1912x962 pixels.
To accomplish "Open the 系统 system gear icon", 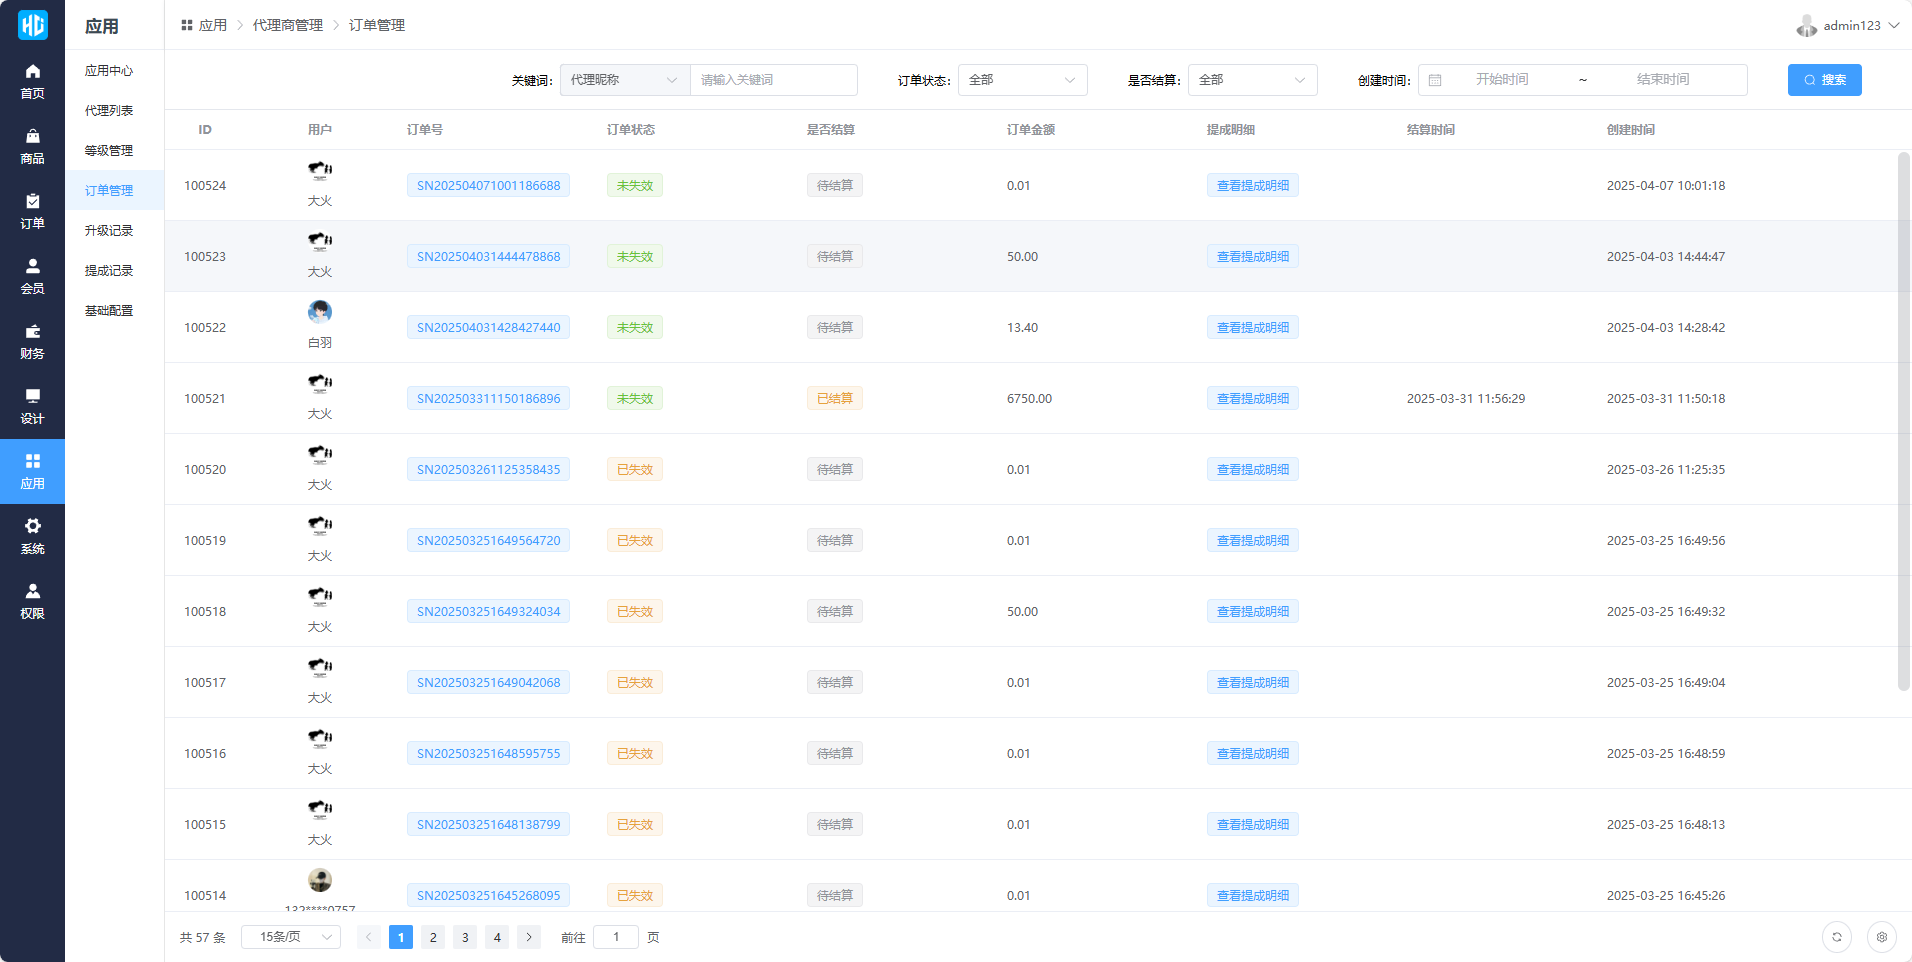I will tap(32, 536).
